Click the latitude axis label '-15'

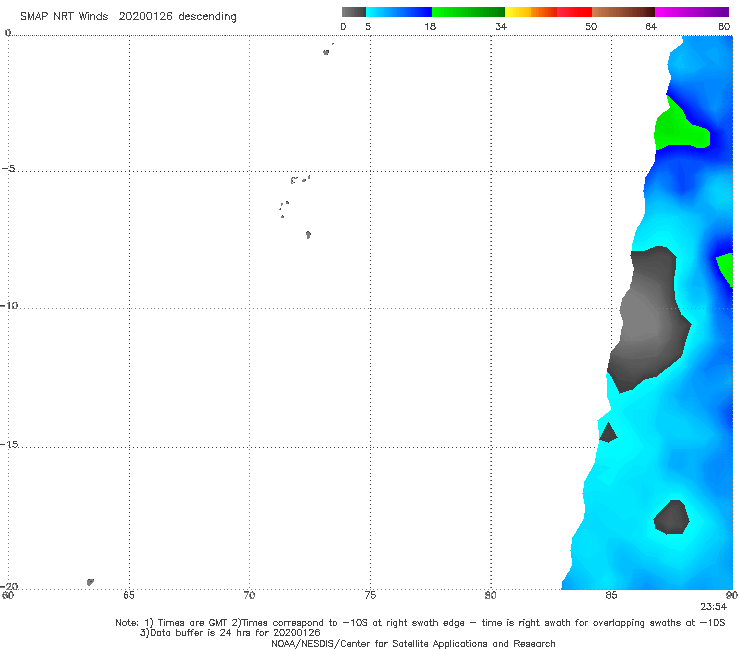(9, 444)
